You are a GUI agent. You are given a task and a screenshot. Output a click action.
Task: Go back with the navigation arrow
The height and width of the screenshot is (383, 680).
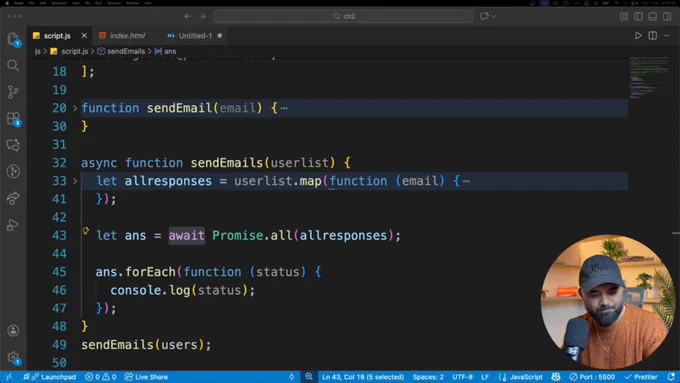[187, 16]
